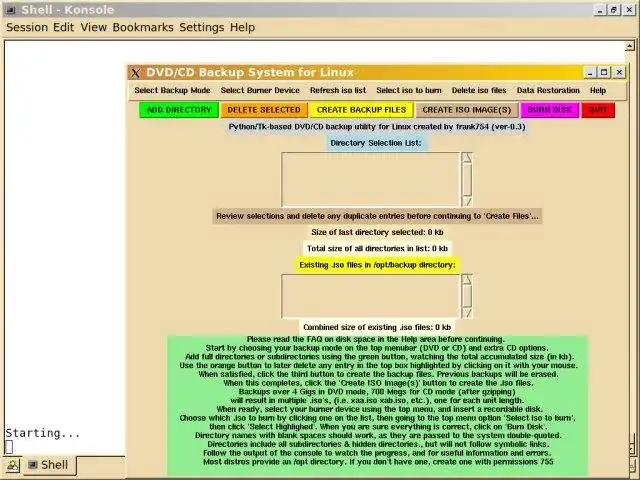640x480 pixels.
Task: Close the DVD/CD Backup System window
Action: 619,73
